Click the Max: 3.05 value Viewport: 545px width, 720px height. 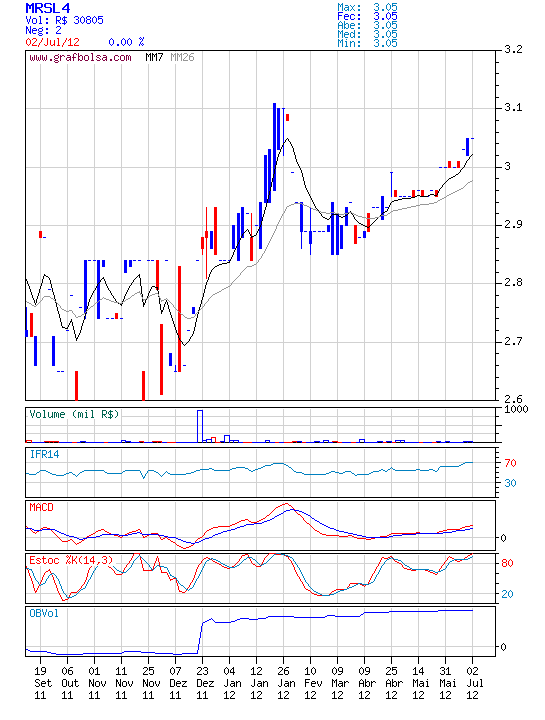367,7
